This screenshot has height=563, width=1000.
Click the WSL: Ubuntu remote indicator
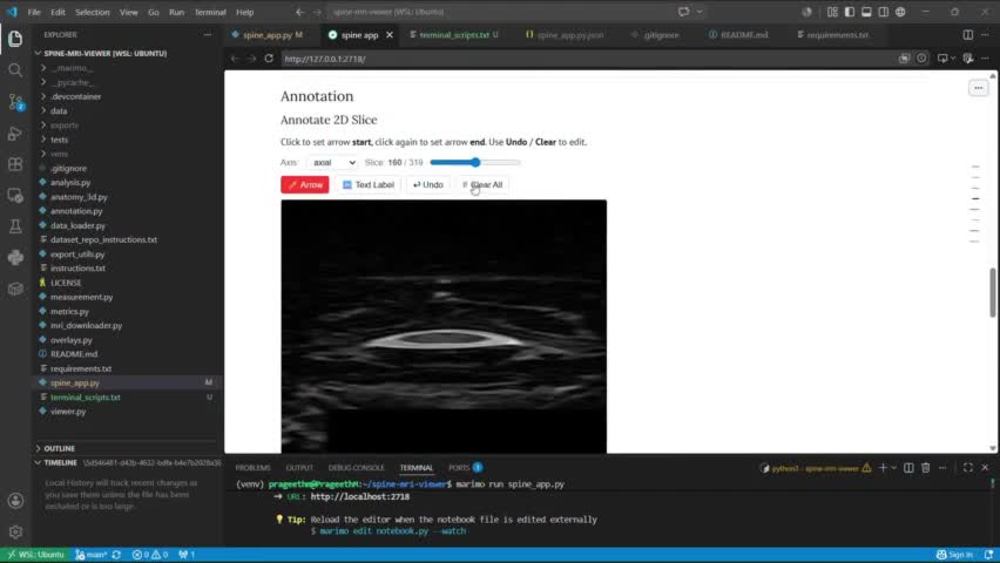tap(36, 555)
